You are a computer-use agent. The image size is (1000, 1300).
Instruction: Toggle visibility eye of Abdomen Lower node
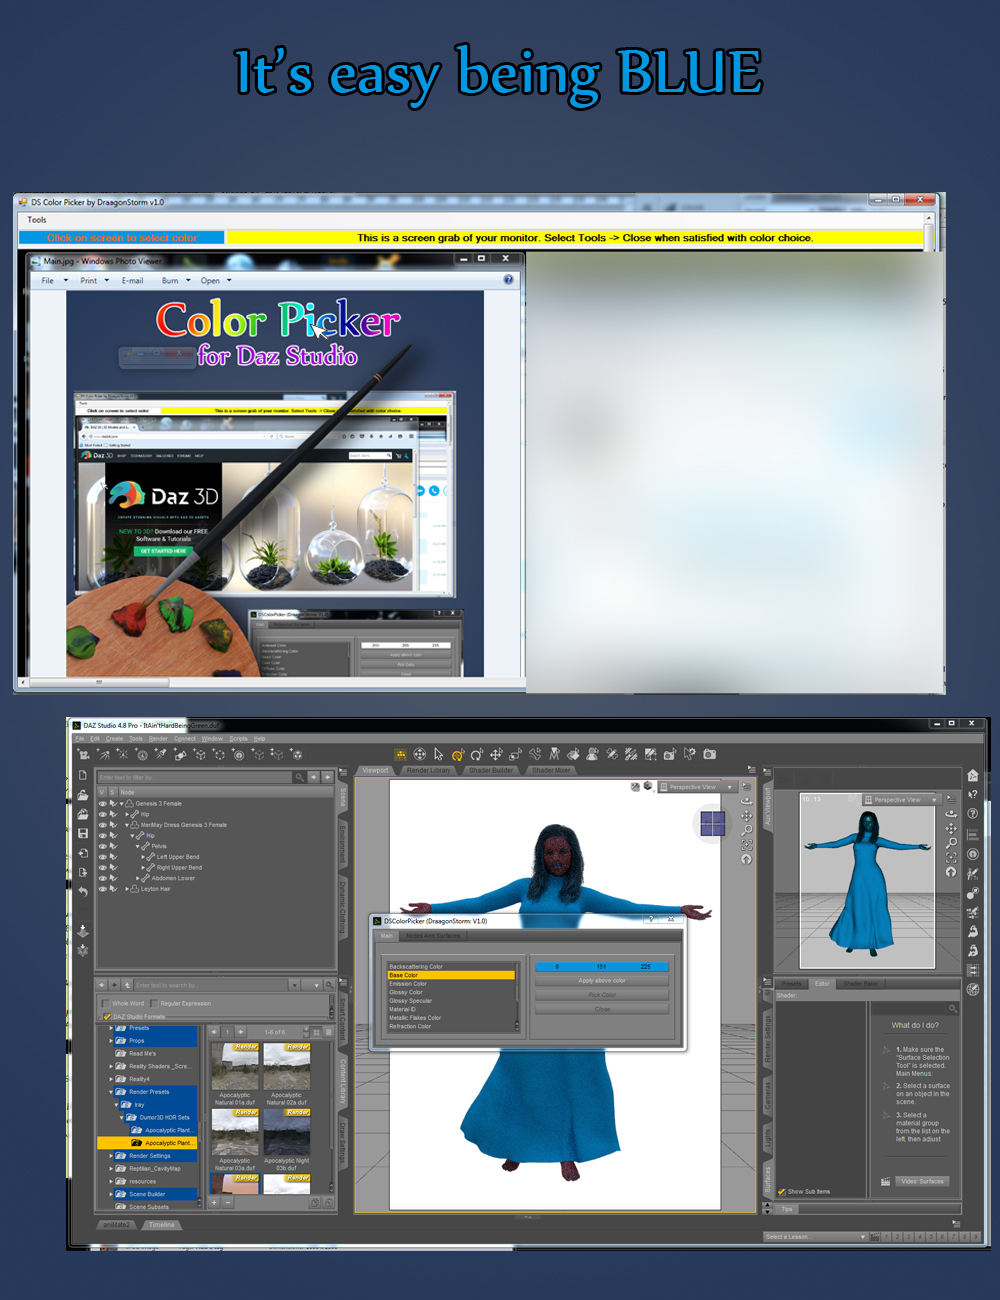click(x=102, y=878)
